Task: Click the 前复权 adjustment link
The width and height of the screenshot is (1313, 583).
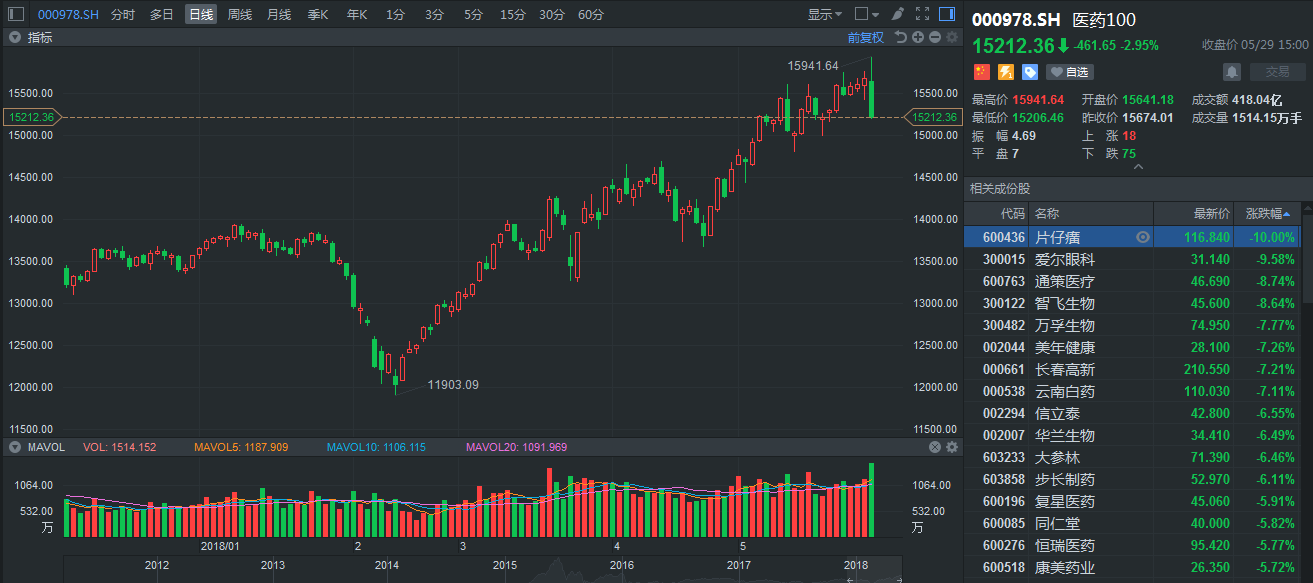Action: click(865, 37)
